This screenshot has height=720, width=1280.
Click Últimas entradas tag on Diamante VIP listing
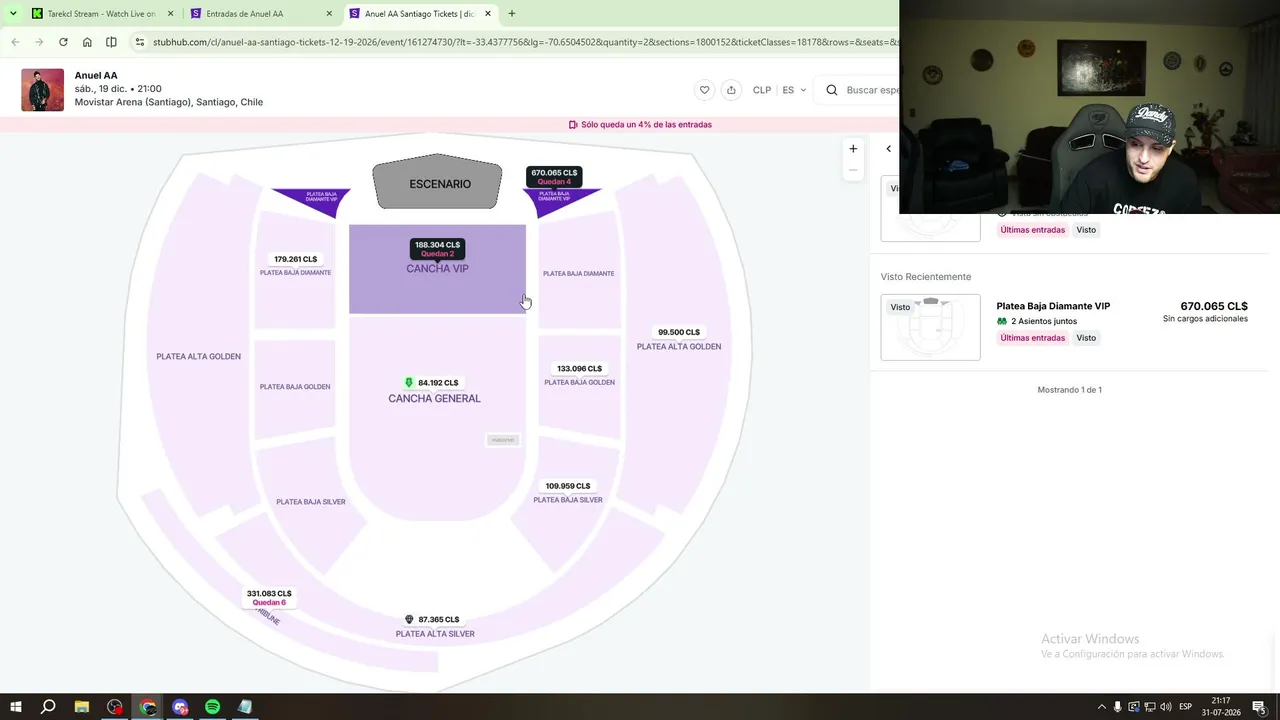click(1033, 338)
